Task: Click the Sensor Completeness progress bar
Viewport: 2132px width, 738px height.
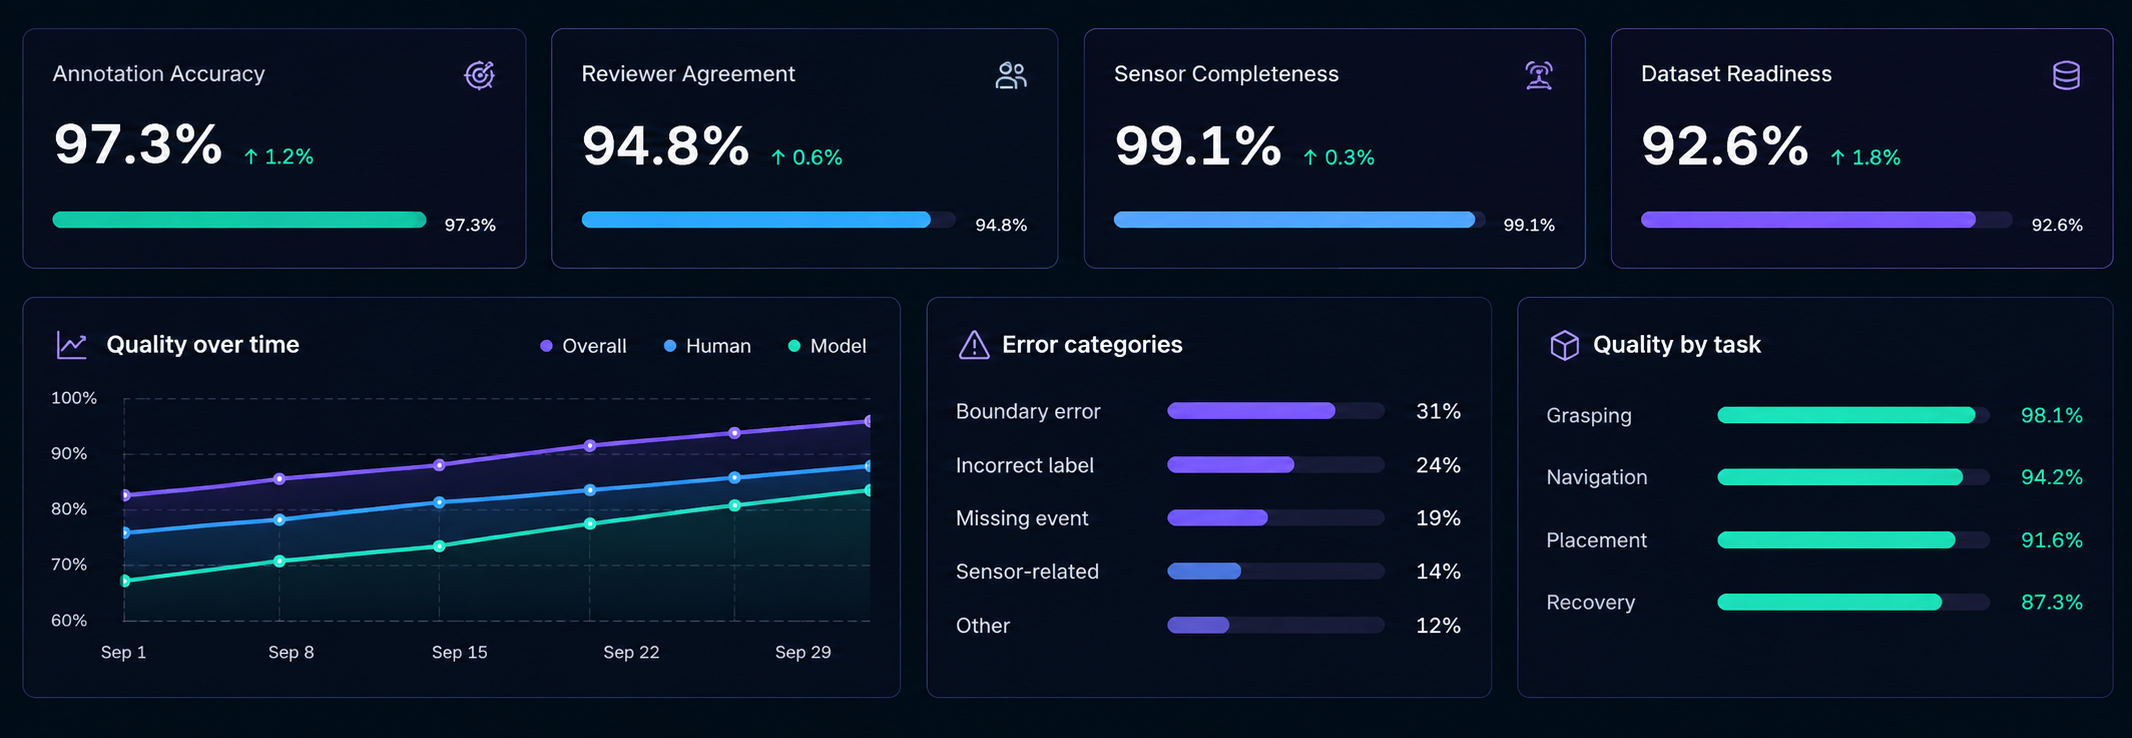Action: [1299, 220]
